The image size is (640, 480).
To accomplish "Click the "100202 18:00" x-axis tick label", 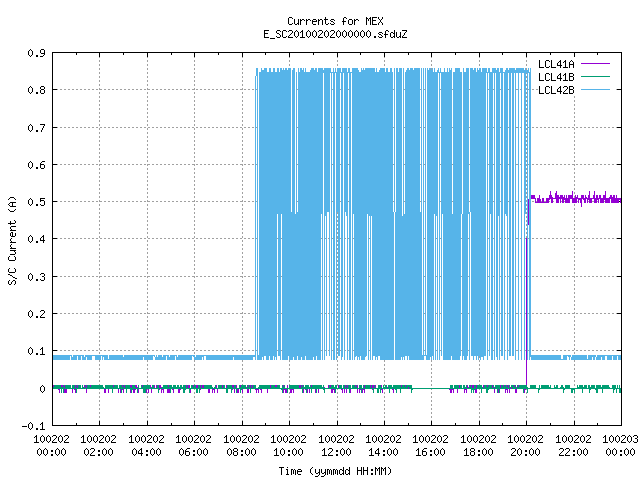I will pos(478,446).
